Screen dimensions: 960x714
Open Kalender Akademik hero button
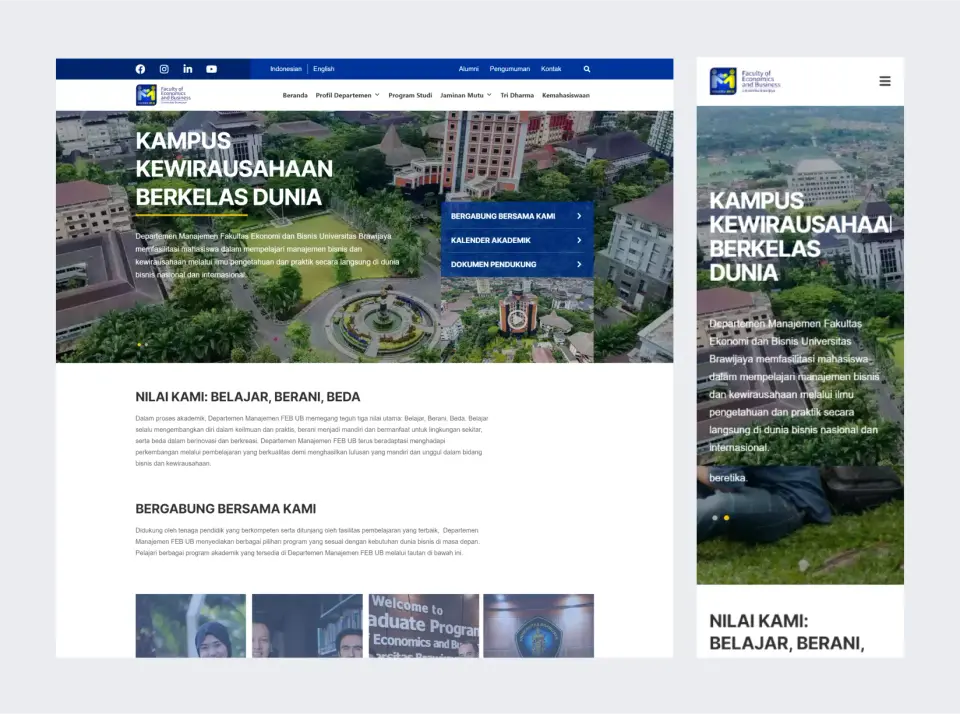(x=517, y=240)
